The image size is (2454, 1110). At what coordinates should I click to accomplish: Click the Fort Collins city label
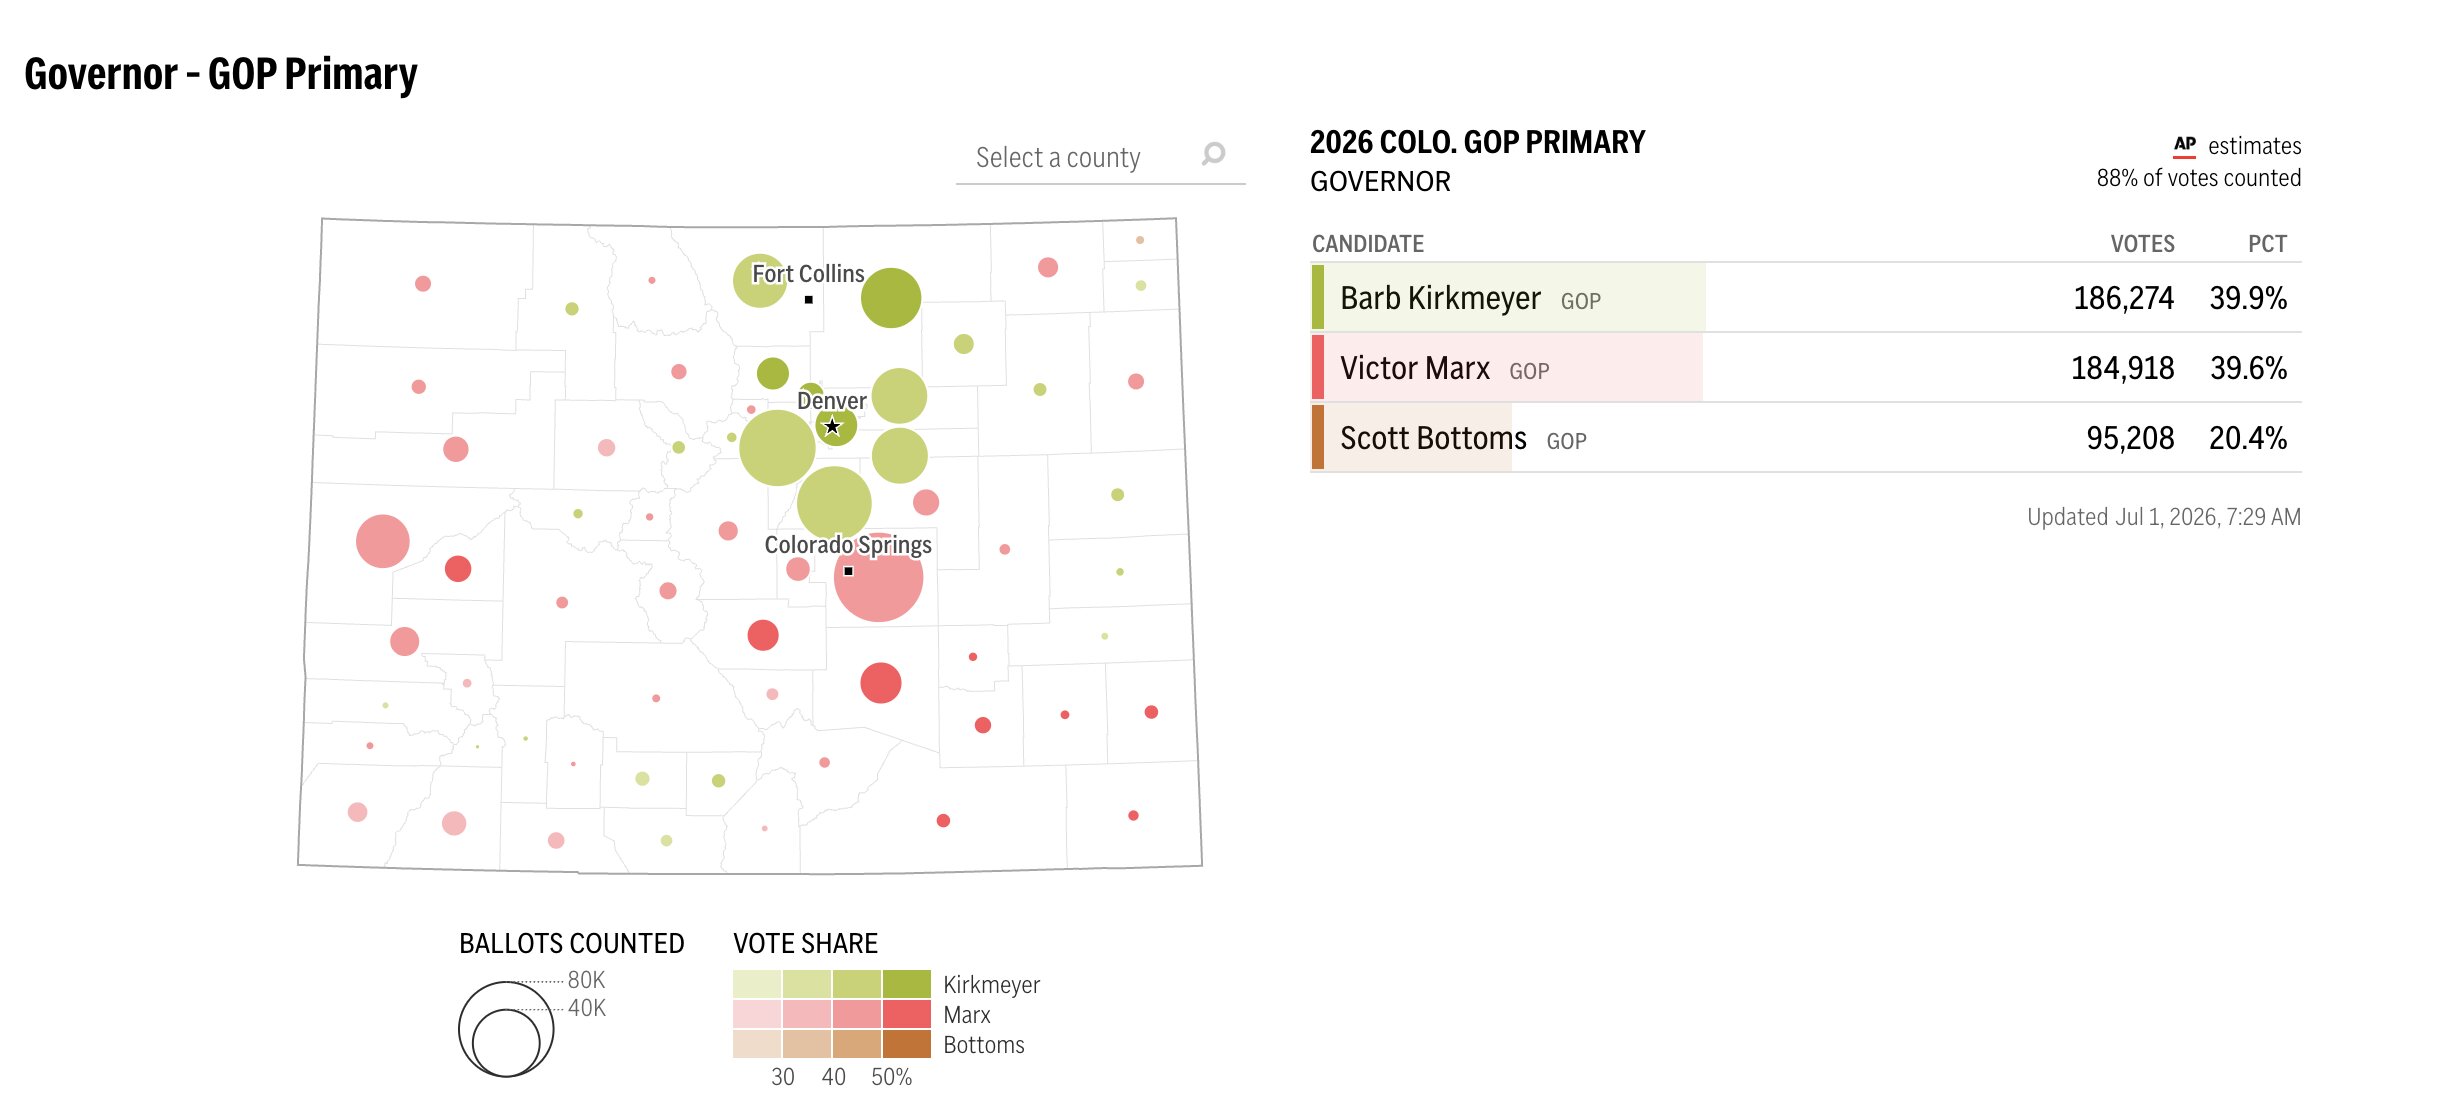808,274
